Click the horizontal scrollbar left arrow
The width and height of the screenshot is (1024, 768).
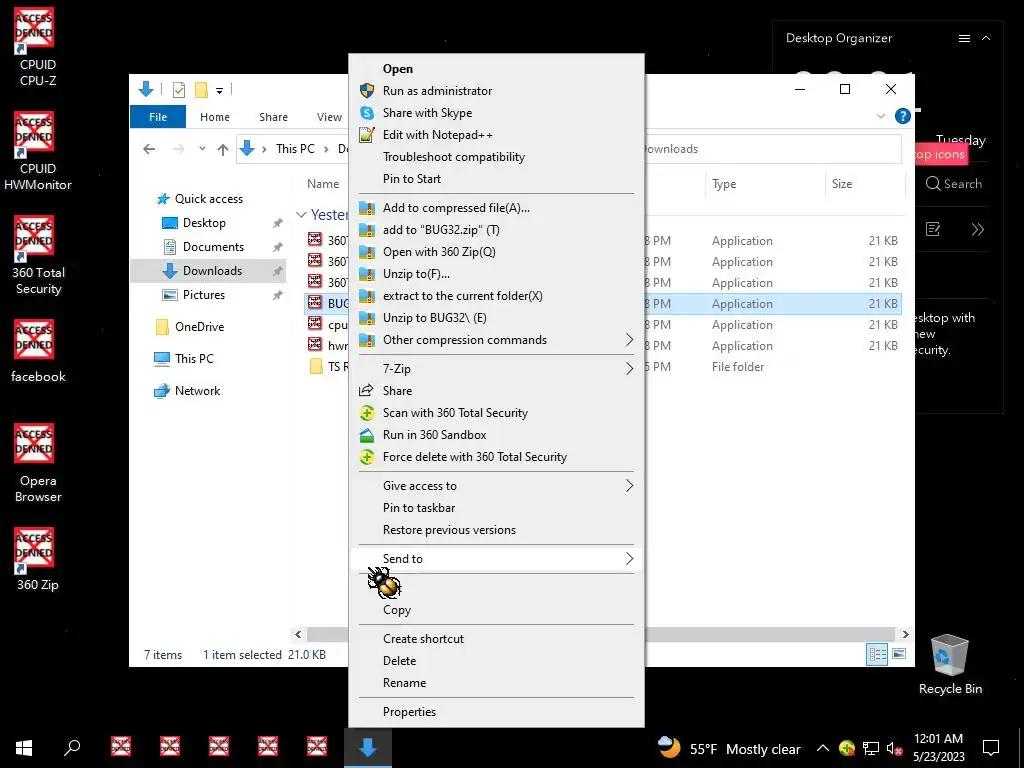click(298, 634)
